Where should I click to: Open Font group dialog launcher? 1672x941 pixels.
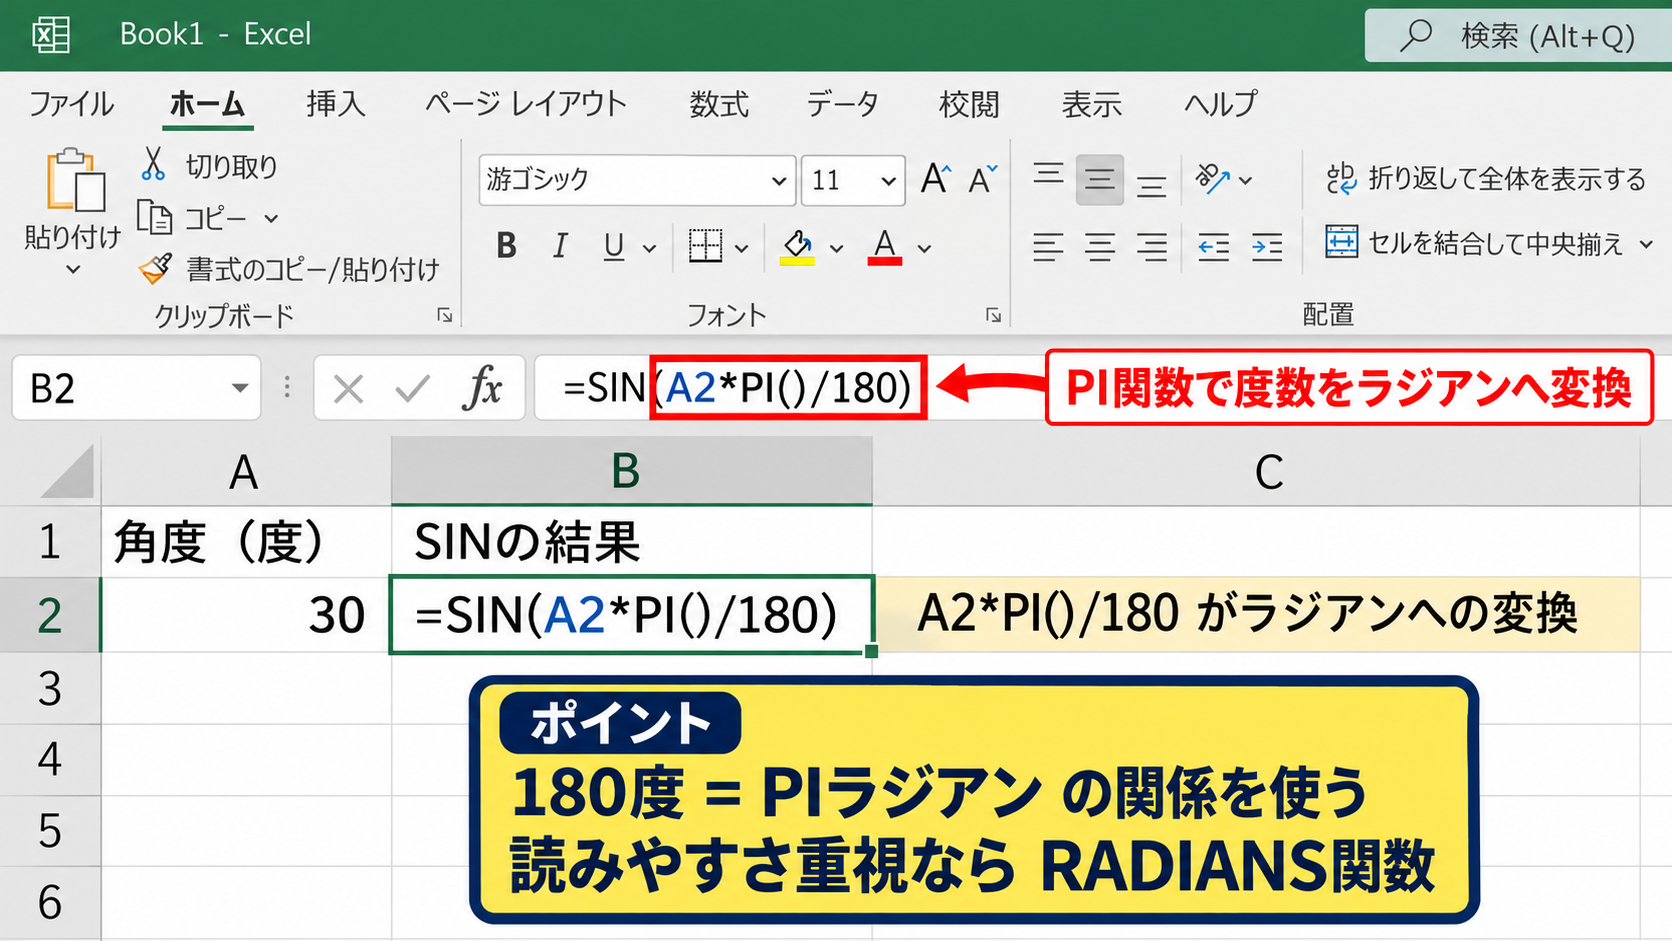(x=993, y=316)
